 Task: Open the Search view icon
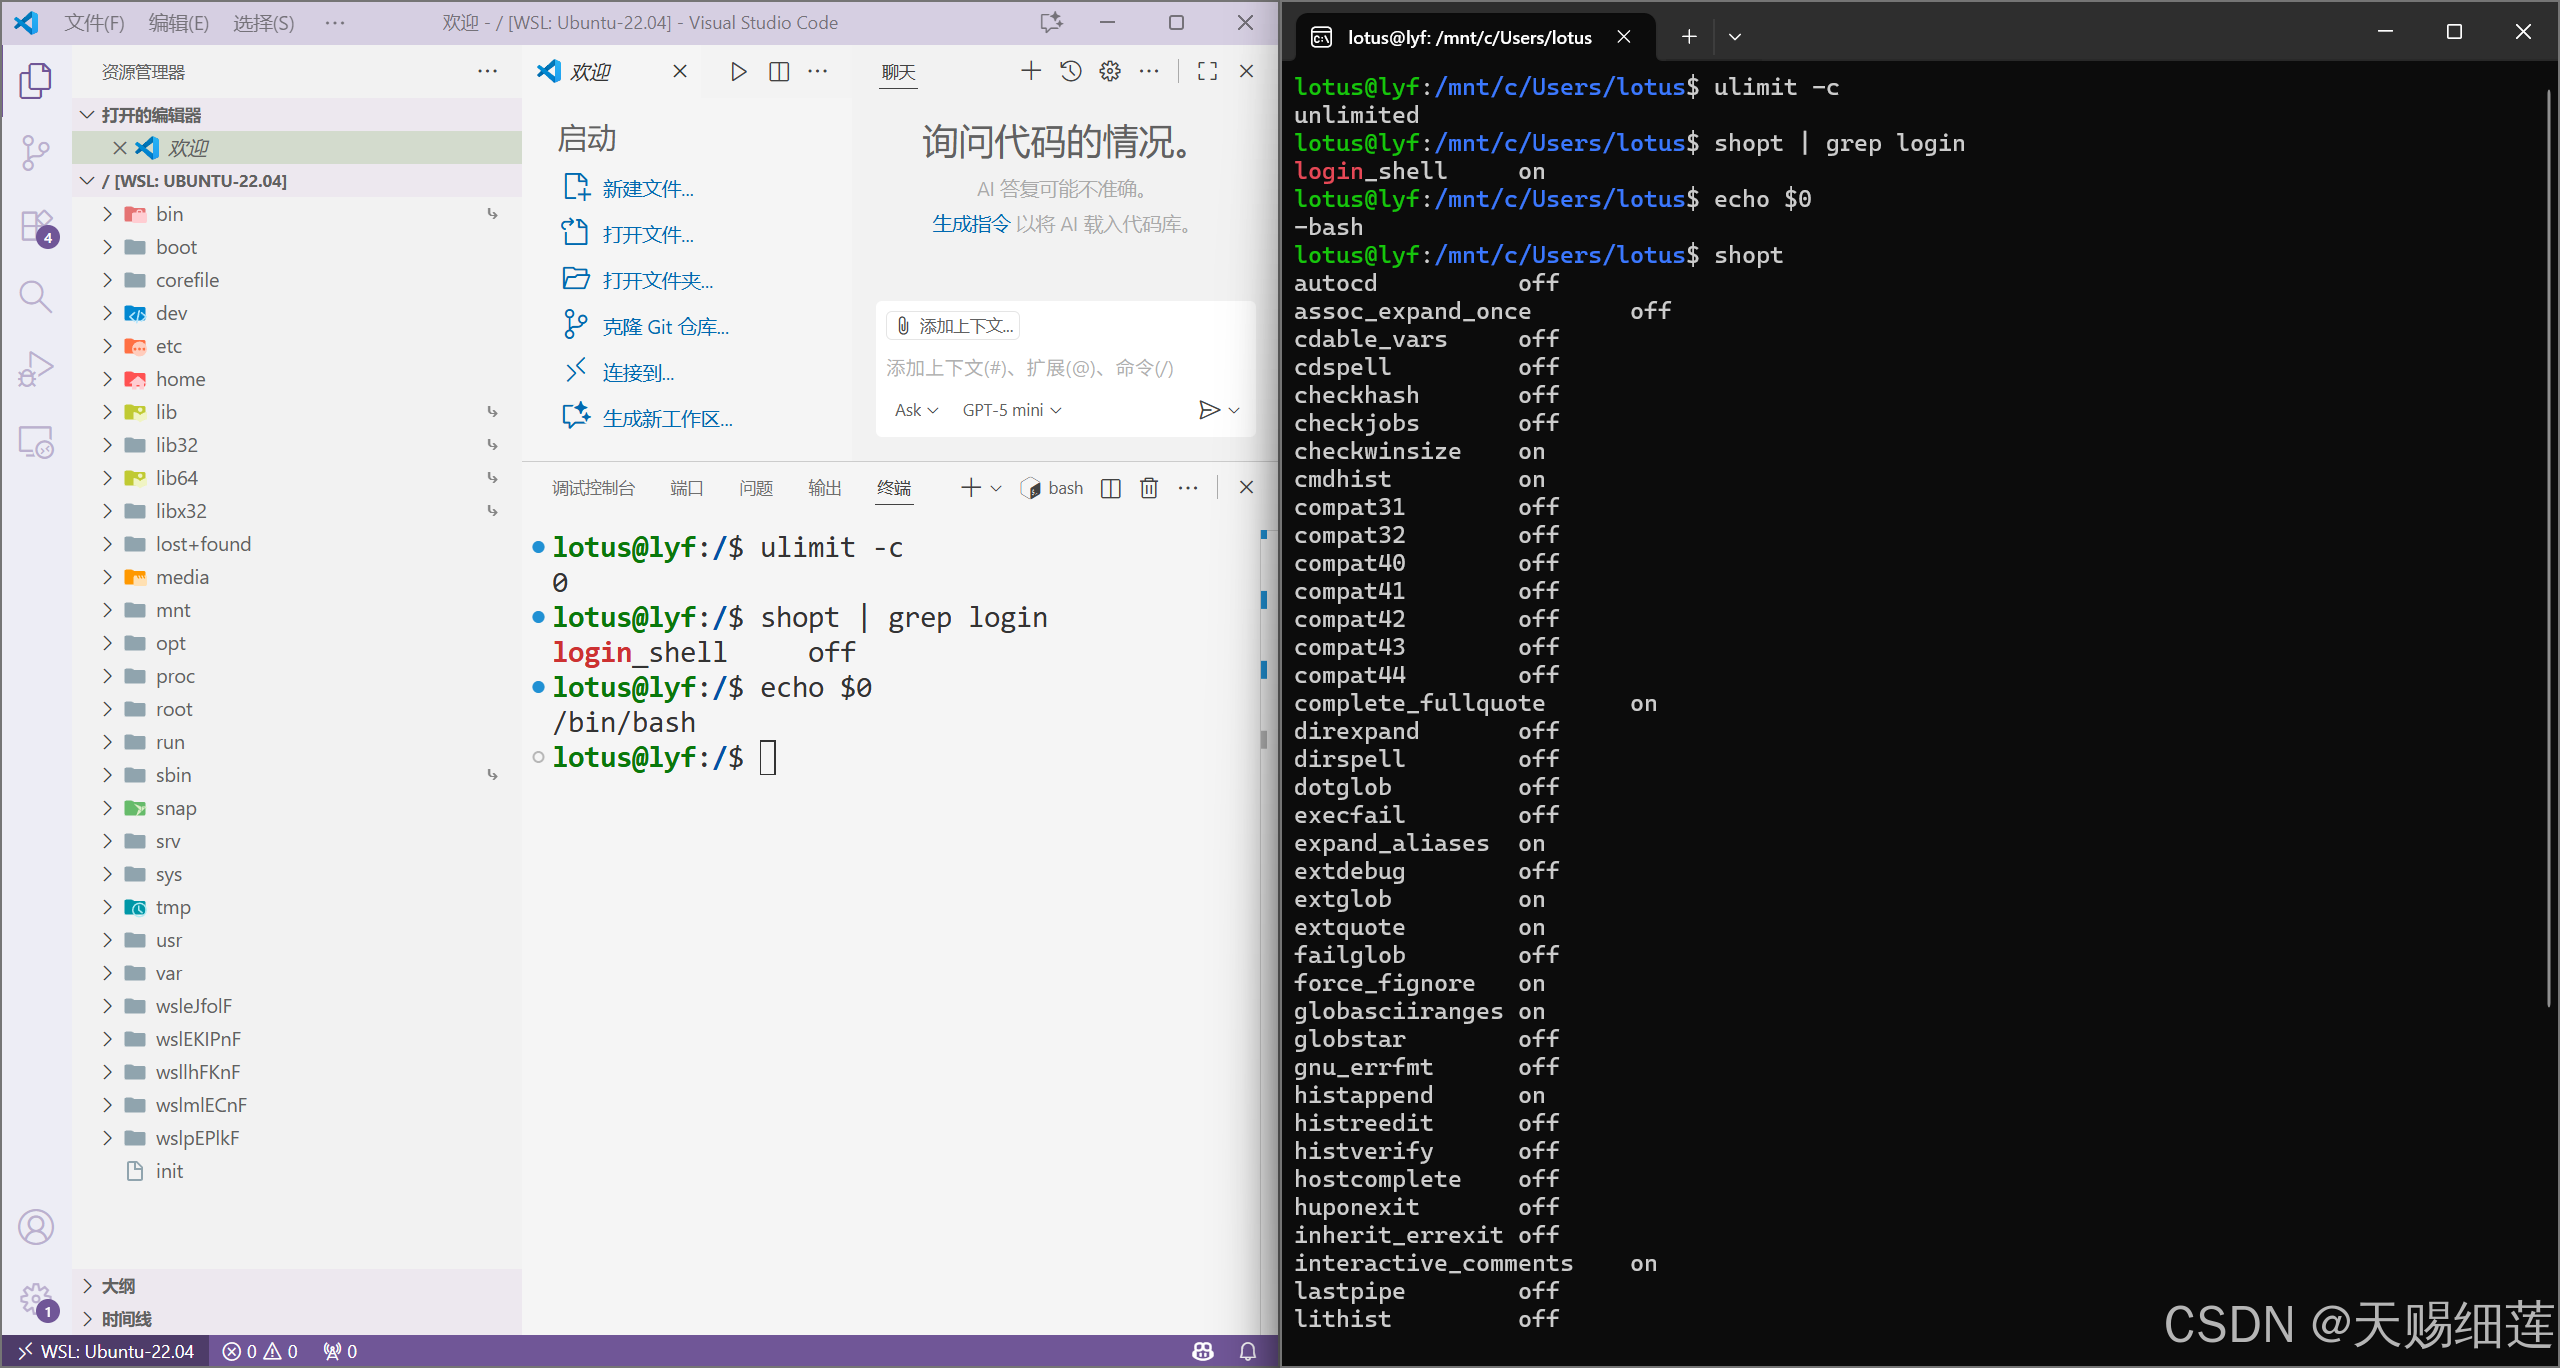[x=36, y=296]
